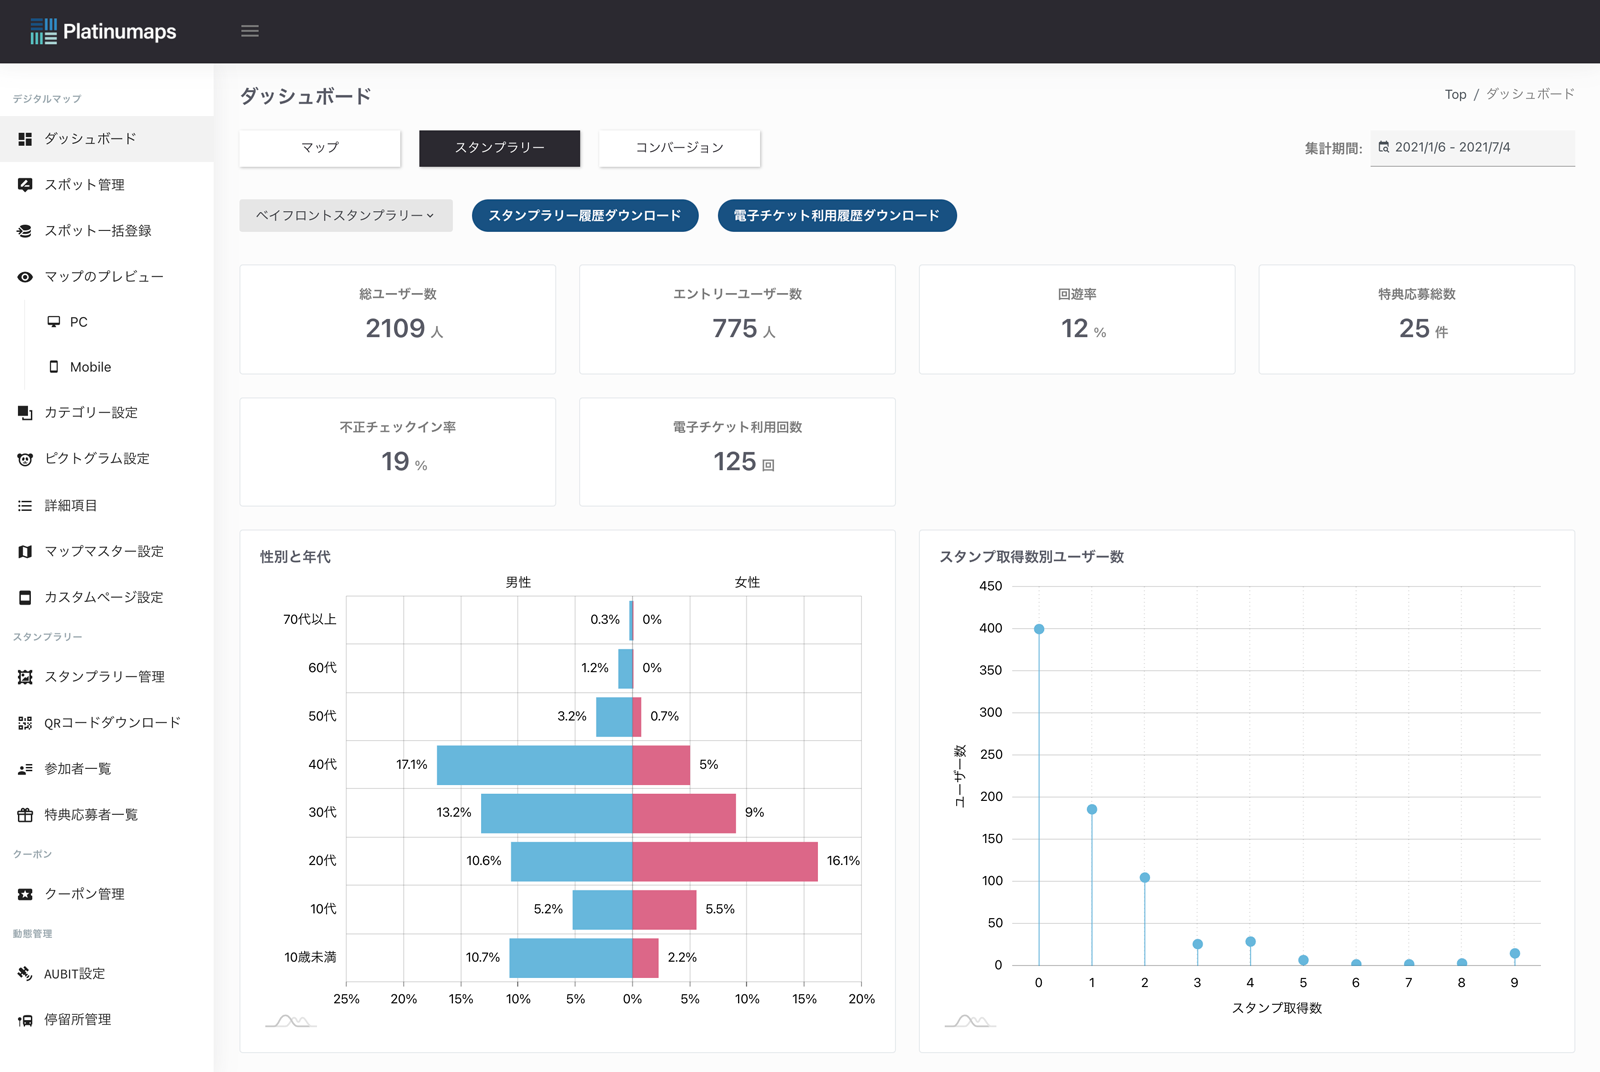This screenshot has height=1072, width=1600.
Task: Select the スタンプラリー tab
Action: pos(499,147)
